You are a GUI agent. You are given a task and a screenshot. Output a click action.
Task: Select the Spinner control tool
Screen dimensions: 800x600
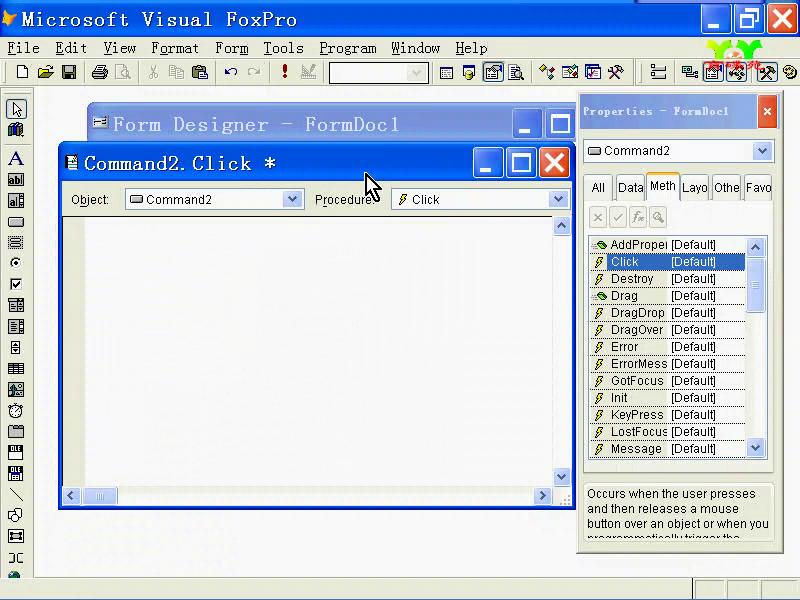(x=16, y=347)
